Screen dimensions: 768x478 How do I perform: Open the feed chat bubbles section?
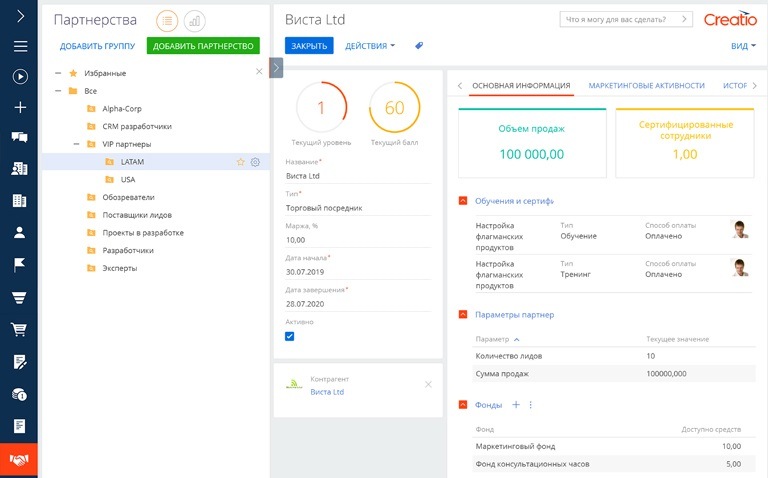pyautogui.click(x=20, y=137)
